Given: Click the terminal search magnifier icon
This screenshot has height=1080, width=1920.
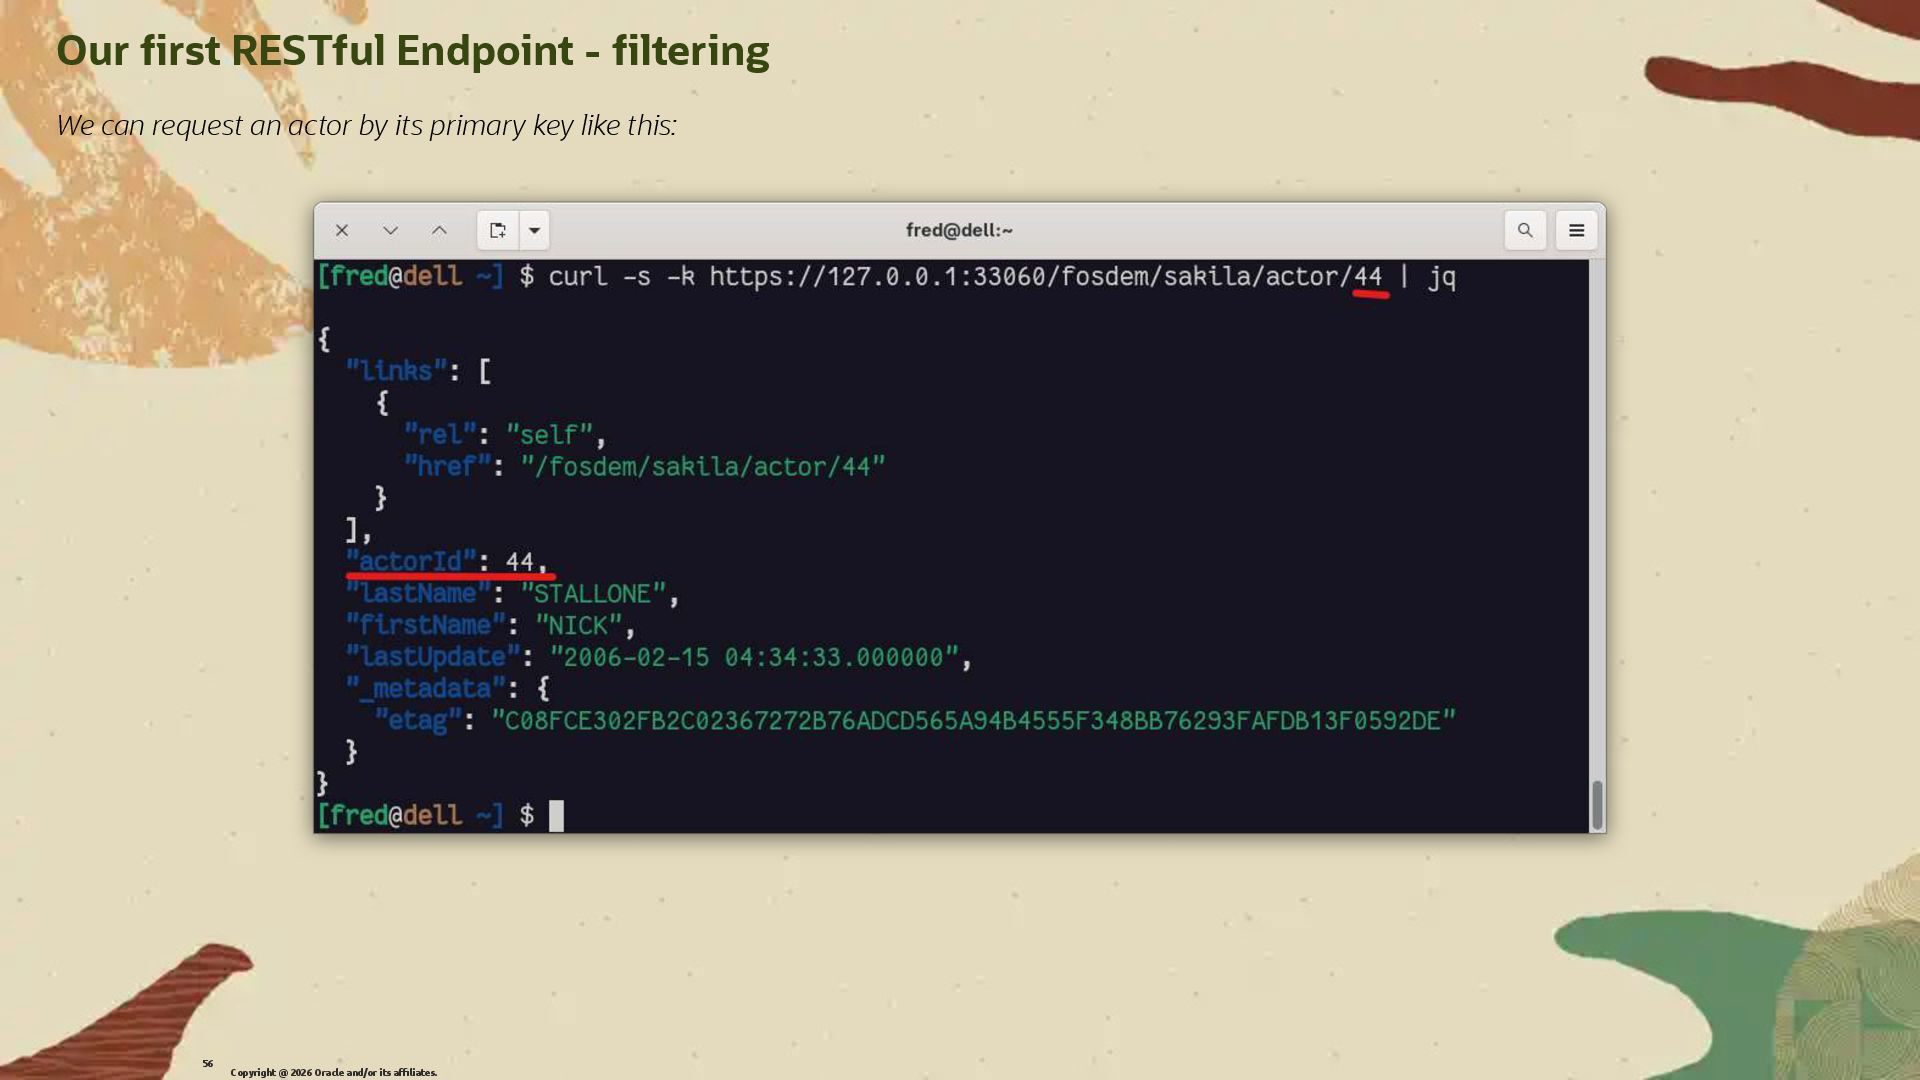Looking at the screenshot, I should (1525, 231).
